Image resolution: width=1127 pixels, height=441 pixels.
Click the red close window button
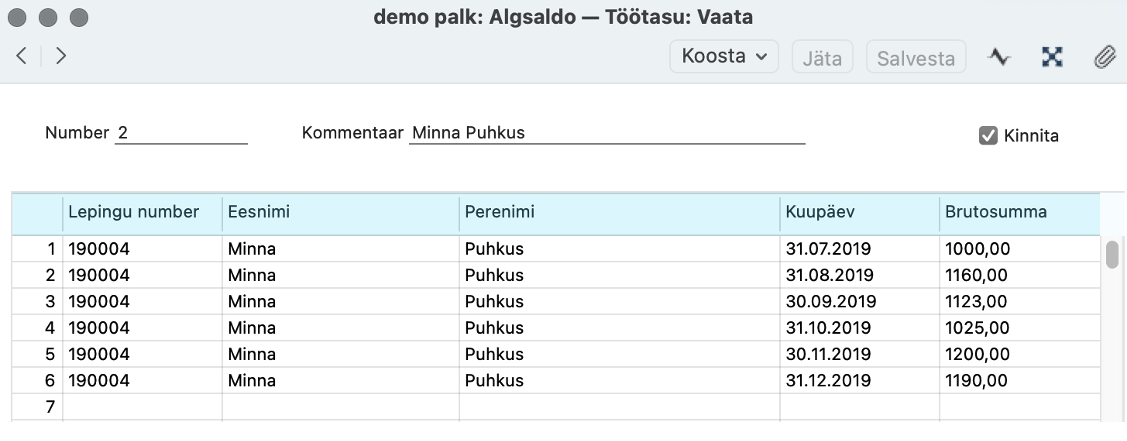tap(17, 17)
